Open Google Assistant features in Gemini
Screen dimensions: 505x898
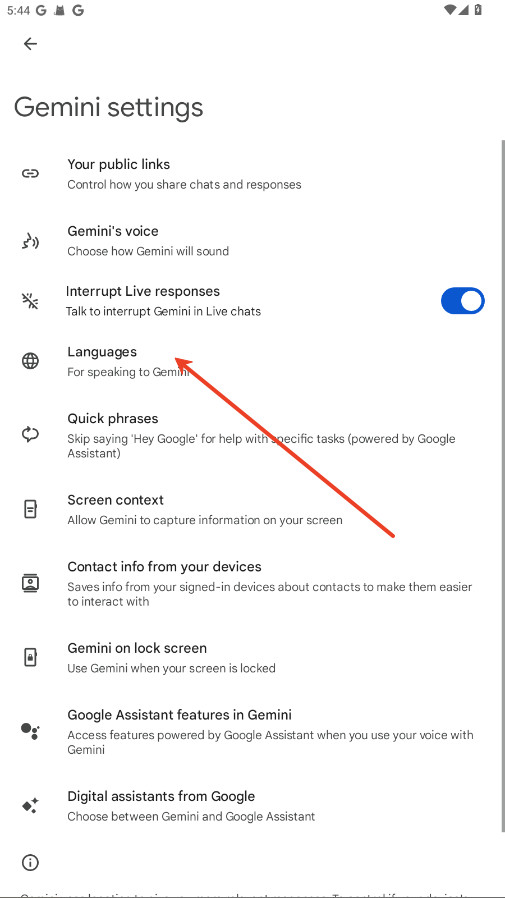click(252, 731)
